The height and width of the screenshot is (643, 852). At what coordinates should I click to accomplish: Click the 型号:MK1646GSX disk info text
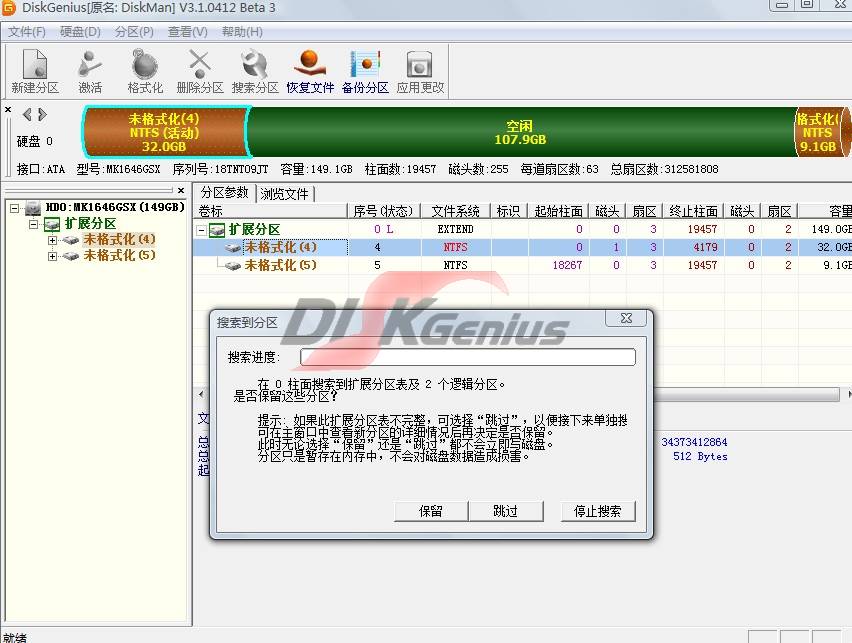pos(118,169)
